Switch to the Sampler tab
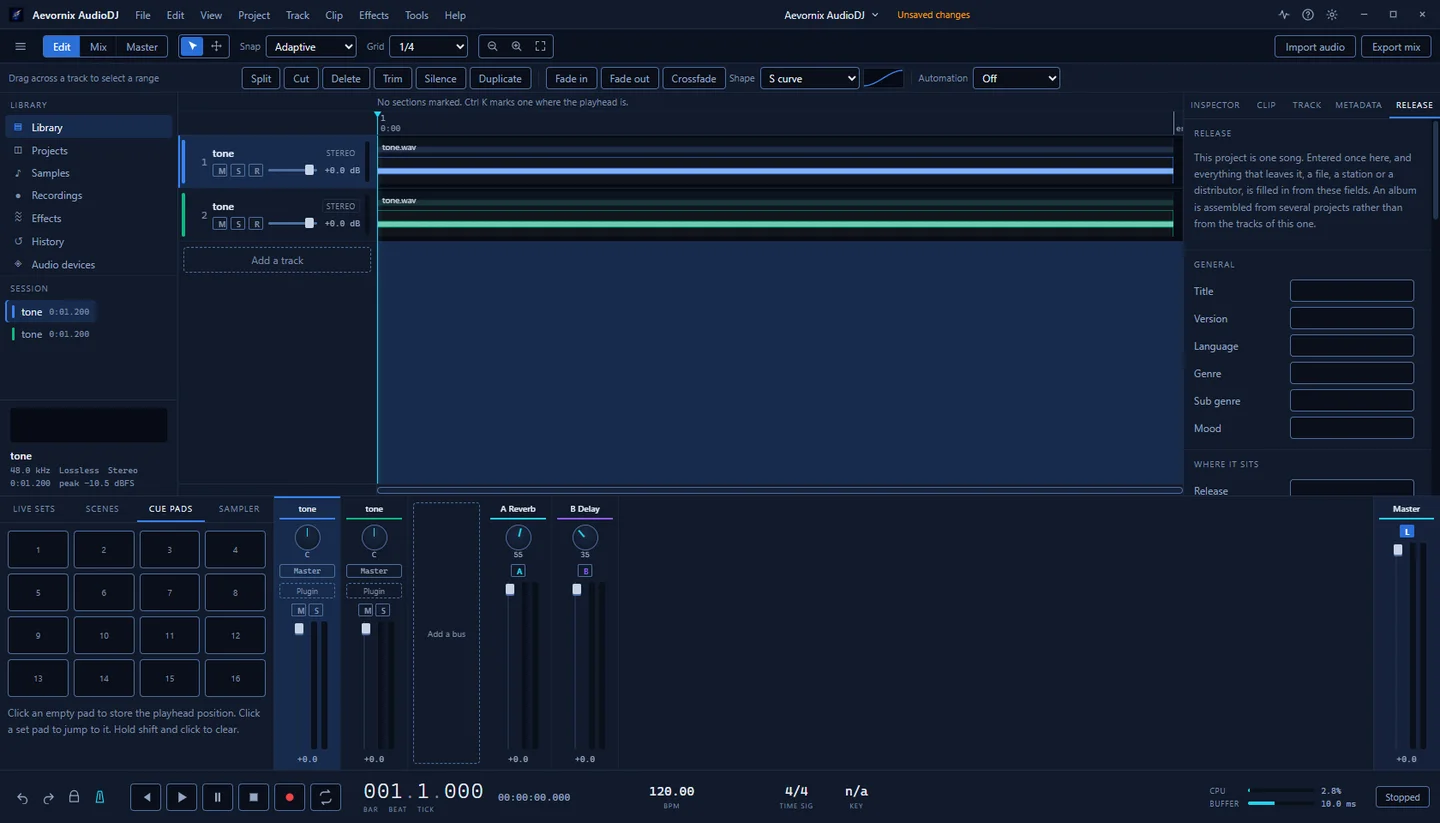This screenshot has width=1440, height=823. (x=239, y=509)
